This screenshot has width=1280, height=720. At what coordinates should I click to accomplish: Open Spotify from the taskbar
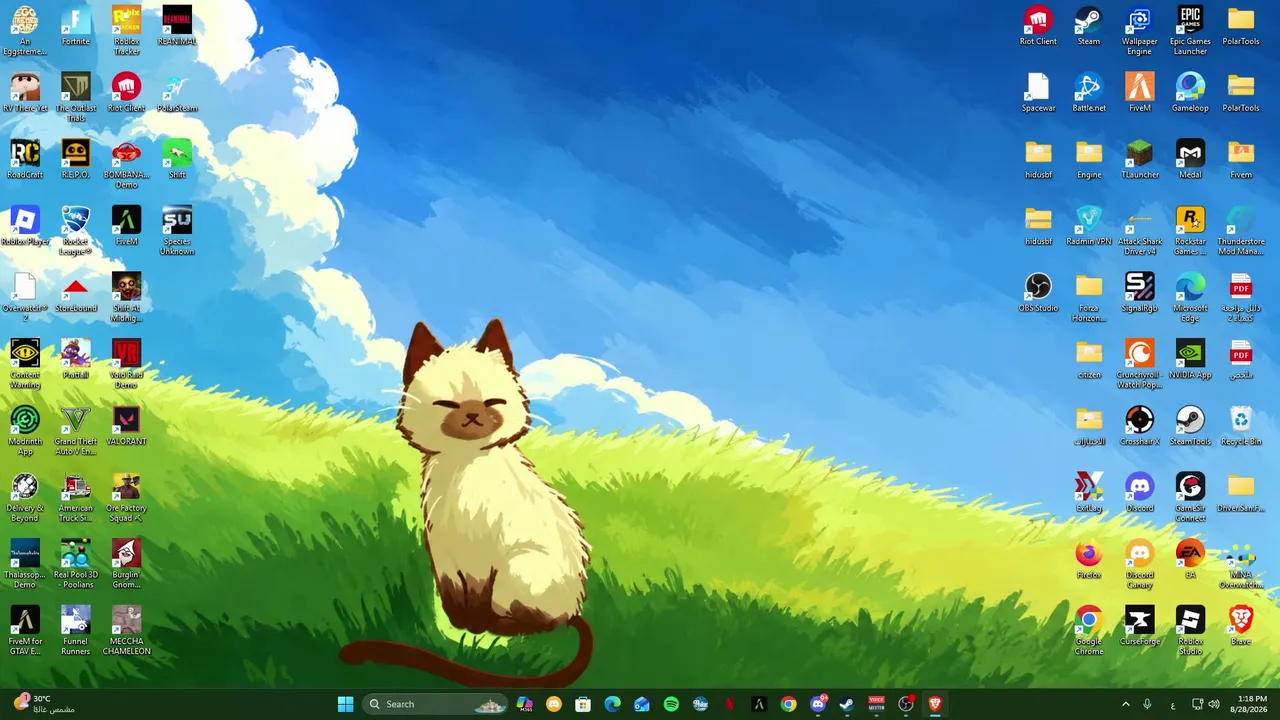(x=671, y=704)
